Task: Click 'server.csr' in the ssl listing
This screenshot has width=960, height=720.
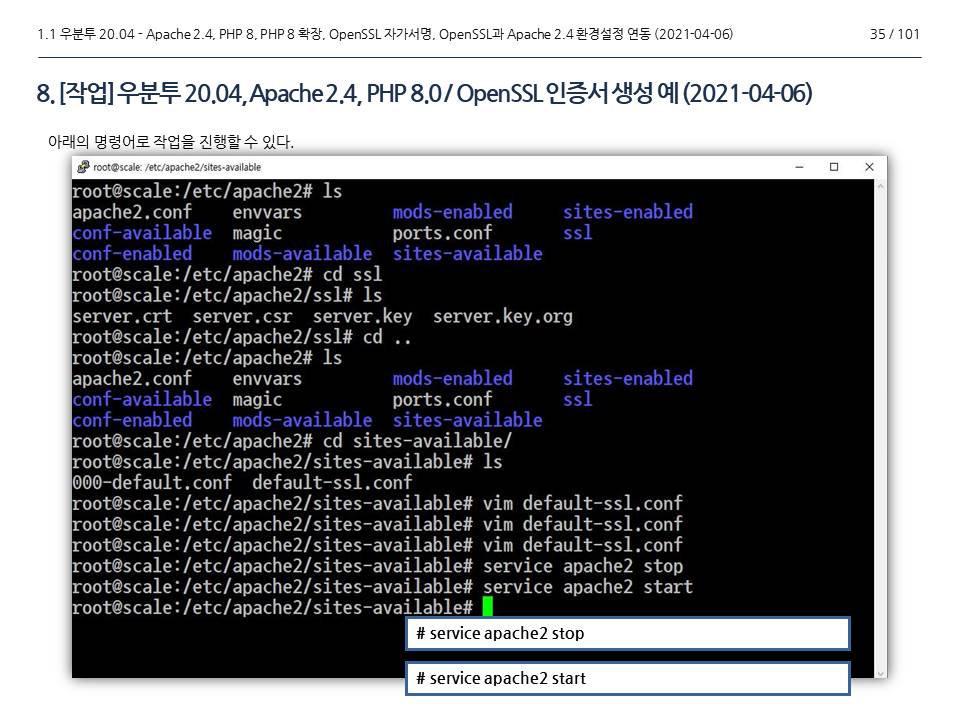Action: click(x=242, y=317)
